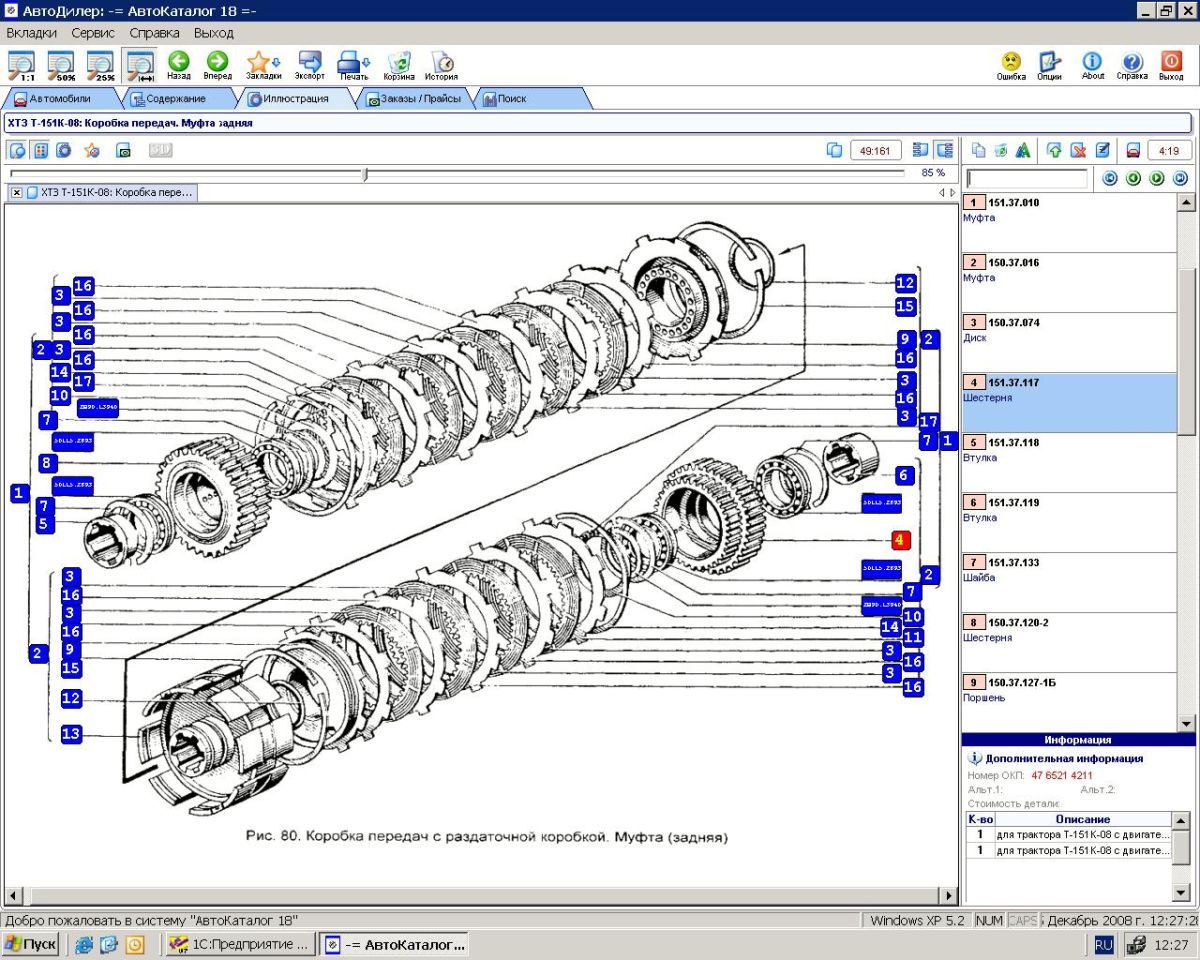This screenshot has width=1200, height=960.
Task: Jump to last part with navigation button
Action: point(1180,179)
